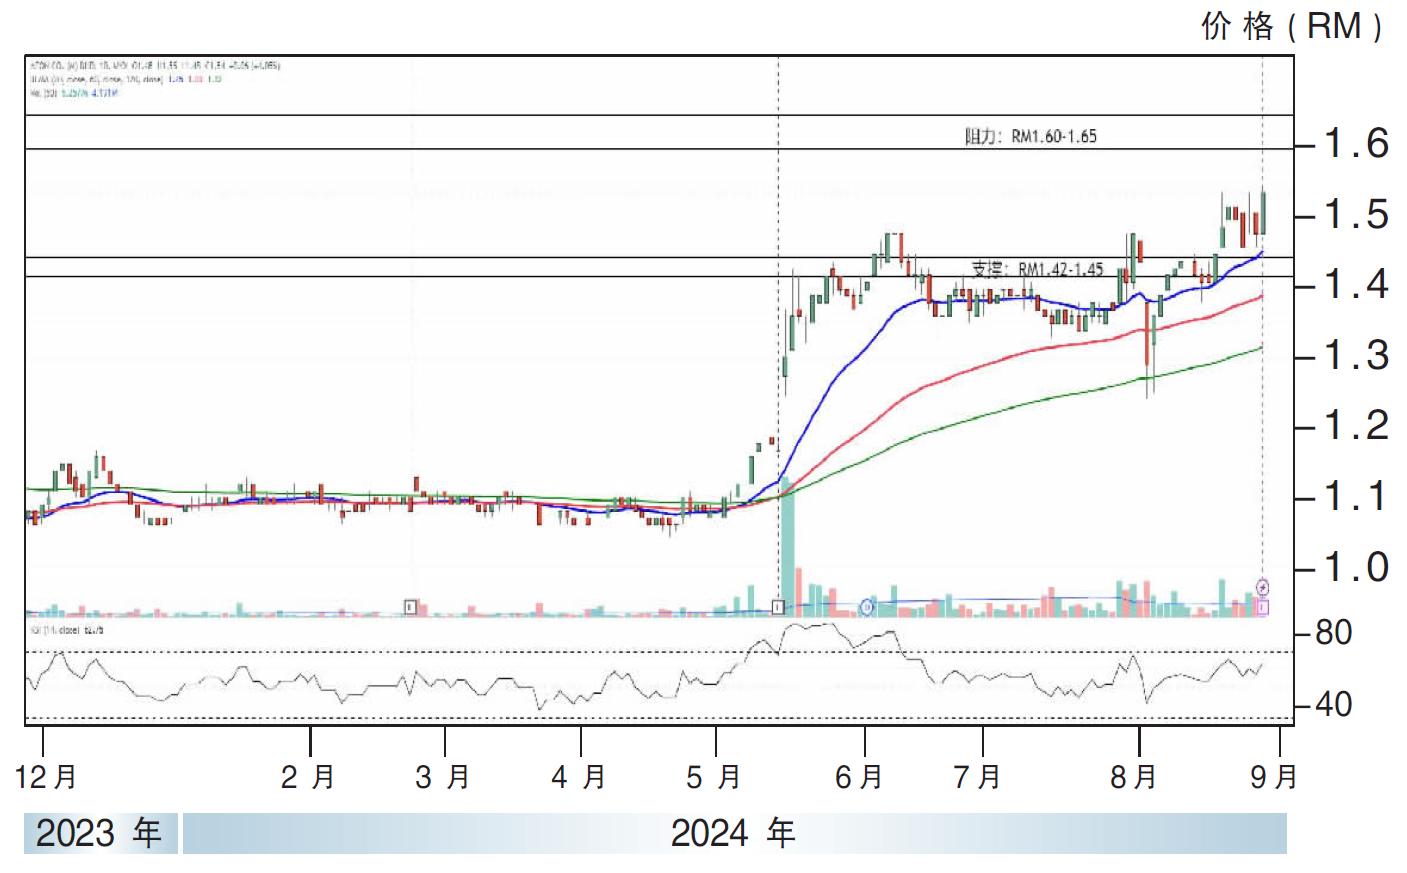Click the 1.0 price axis label
1407x873 pixels.
(1355, 567)
